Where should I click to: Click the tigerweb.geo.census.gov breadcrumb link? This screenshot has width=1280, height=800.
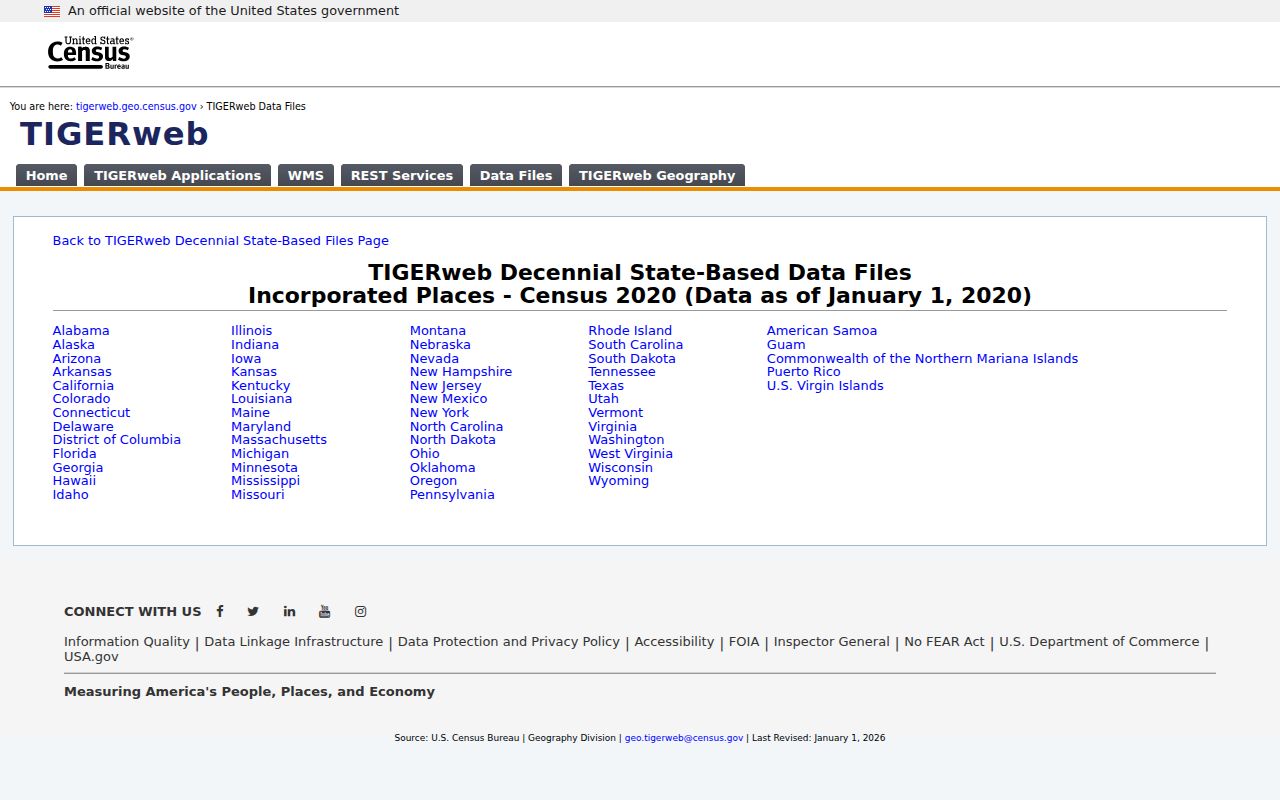pyautogui.click(x=136, y=106)
